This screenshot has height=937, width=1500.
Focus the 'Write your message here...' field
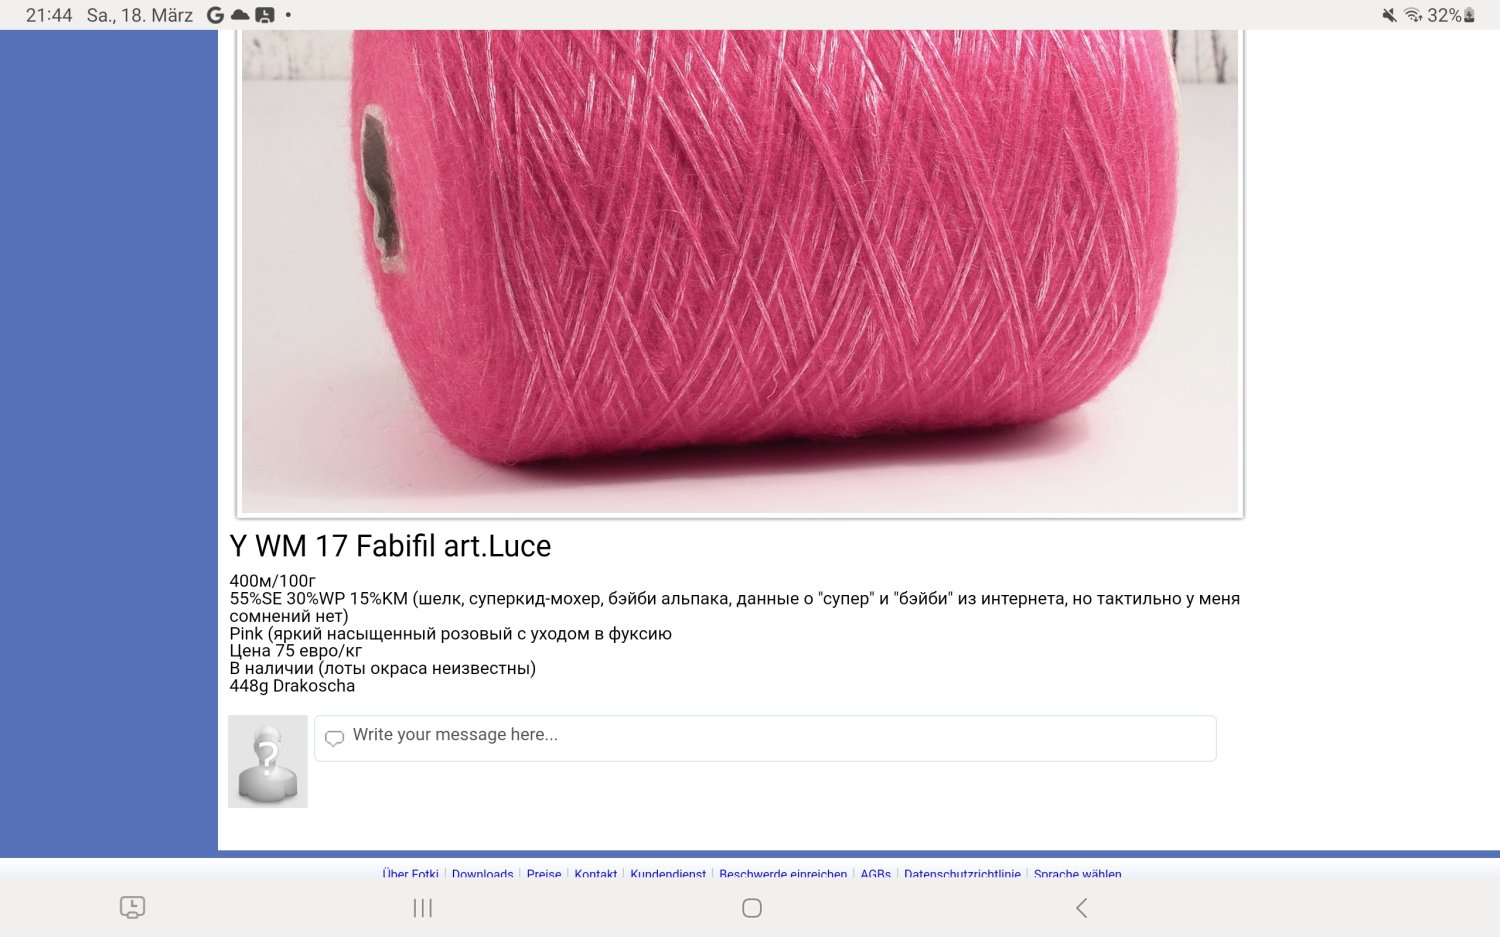pos(765,738)
